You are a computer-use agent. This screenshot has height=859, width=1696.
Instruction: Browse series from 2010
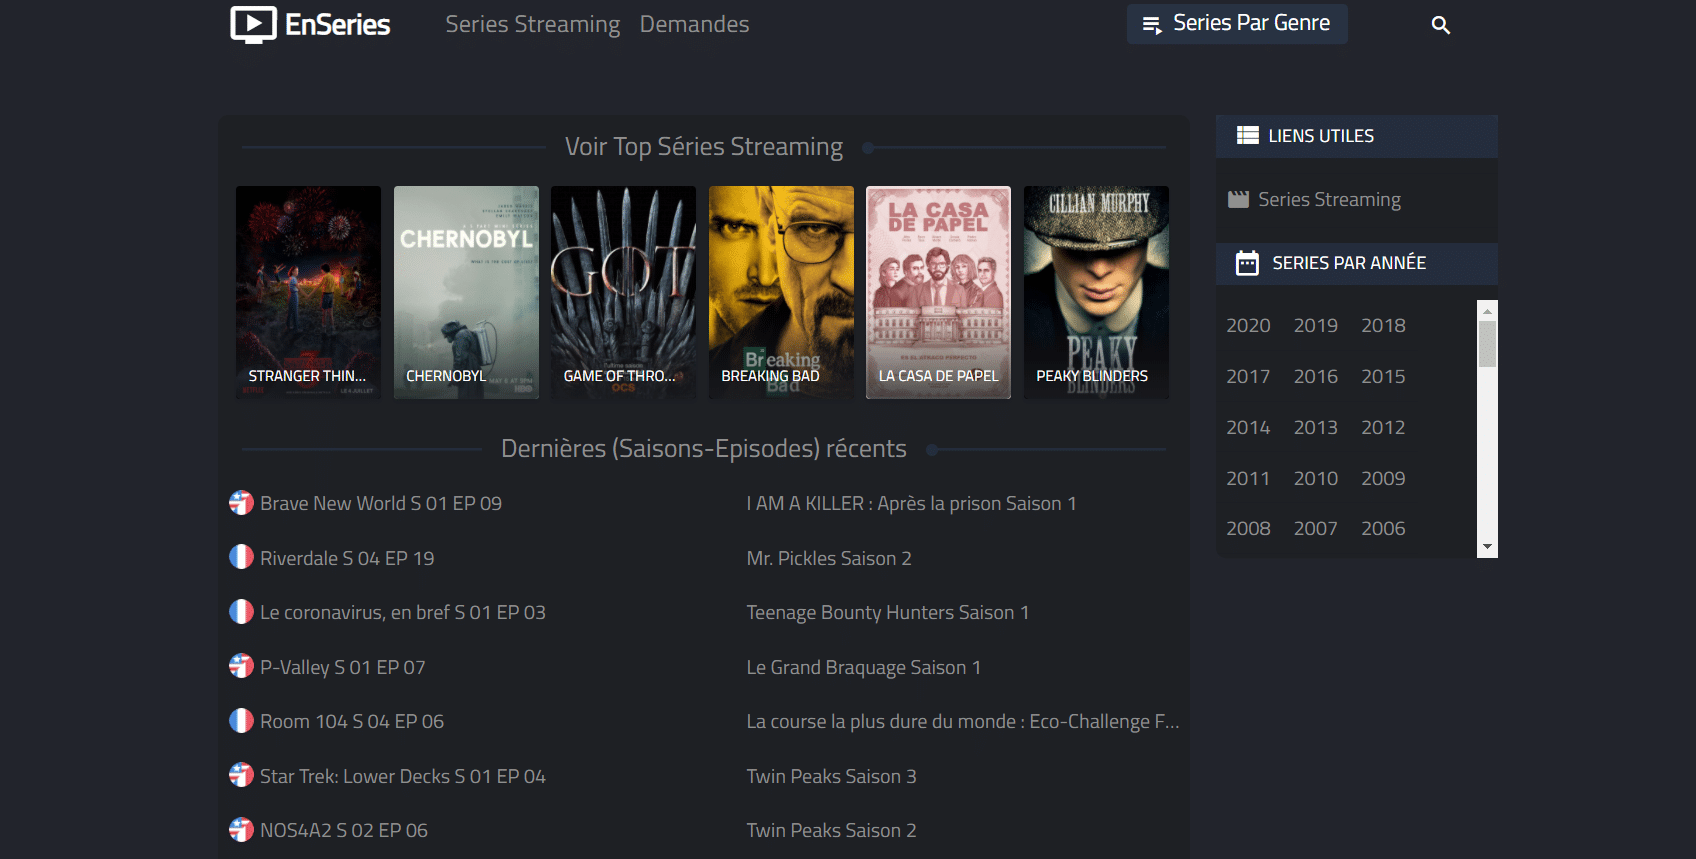click(1315, 479)
